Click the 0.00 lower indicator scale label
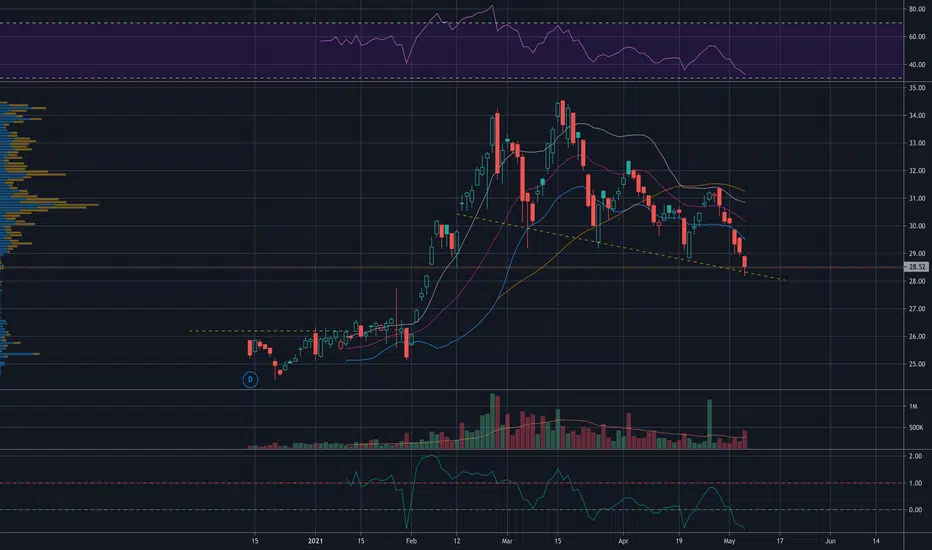932x550 pixels. 916,510
